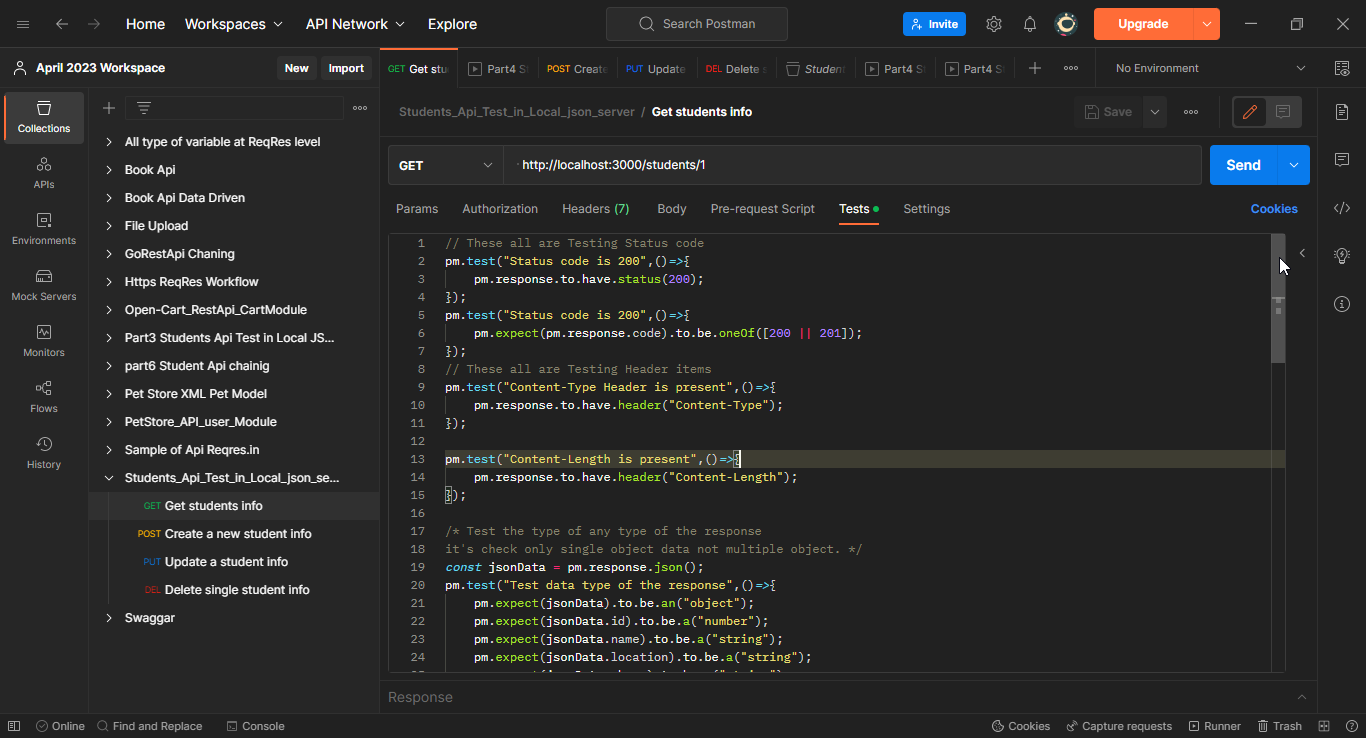Open the Environments panel
This screenshot has height=738, width=1366.
coord(43,228)
